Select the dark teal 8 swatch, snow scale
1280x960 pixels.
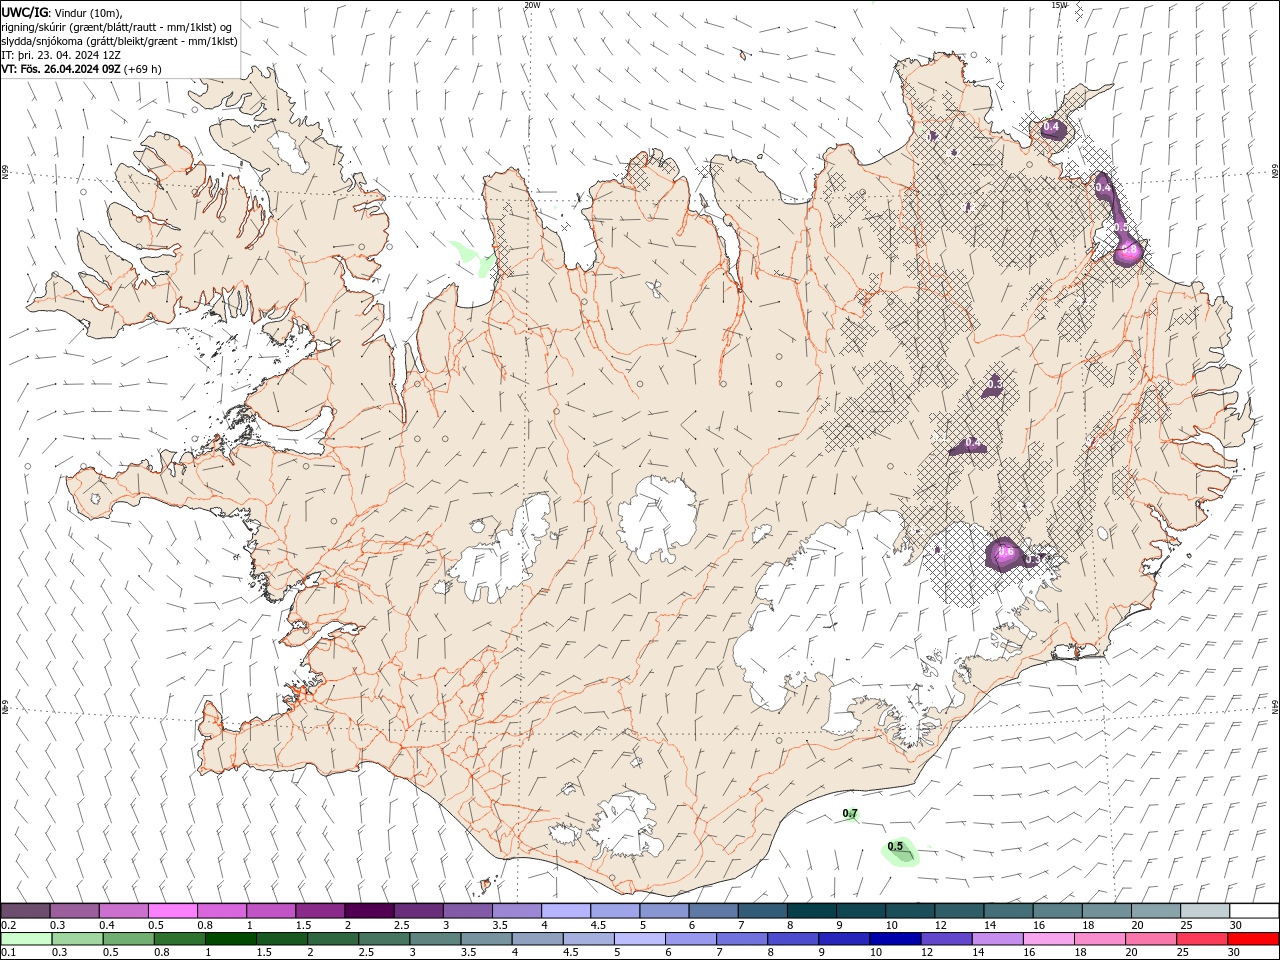pos(812,911)
